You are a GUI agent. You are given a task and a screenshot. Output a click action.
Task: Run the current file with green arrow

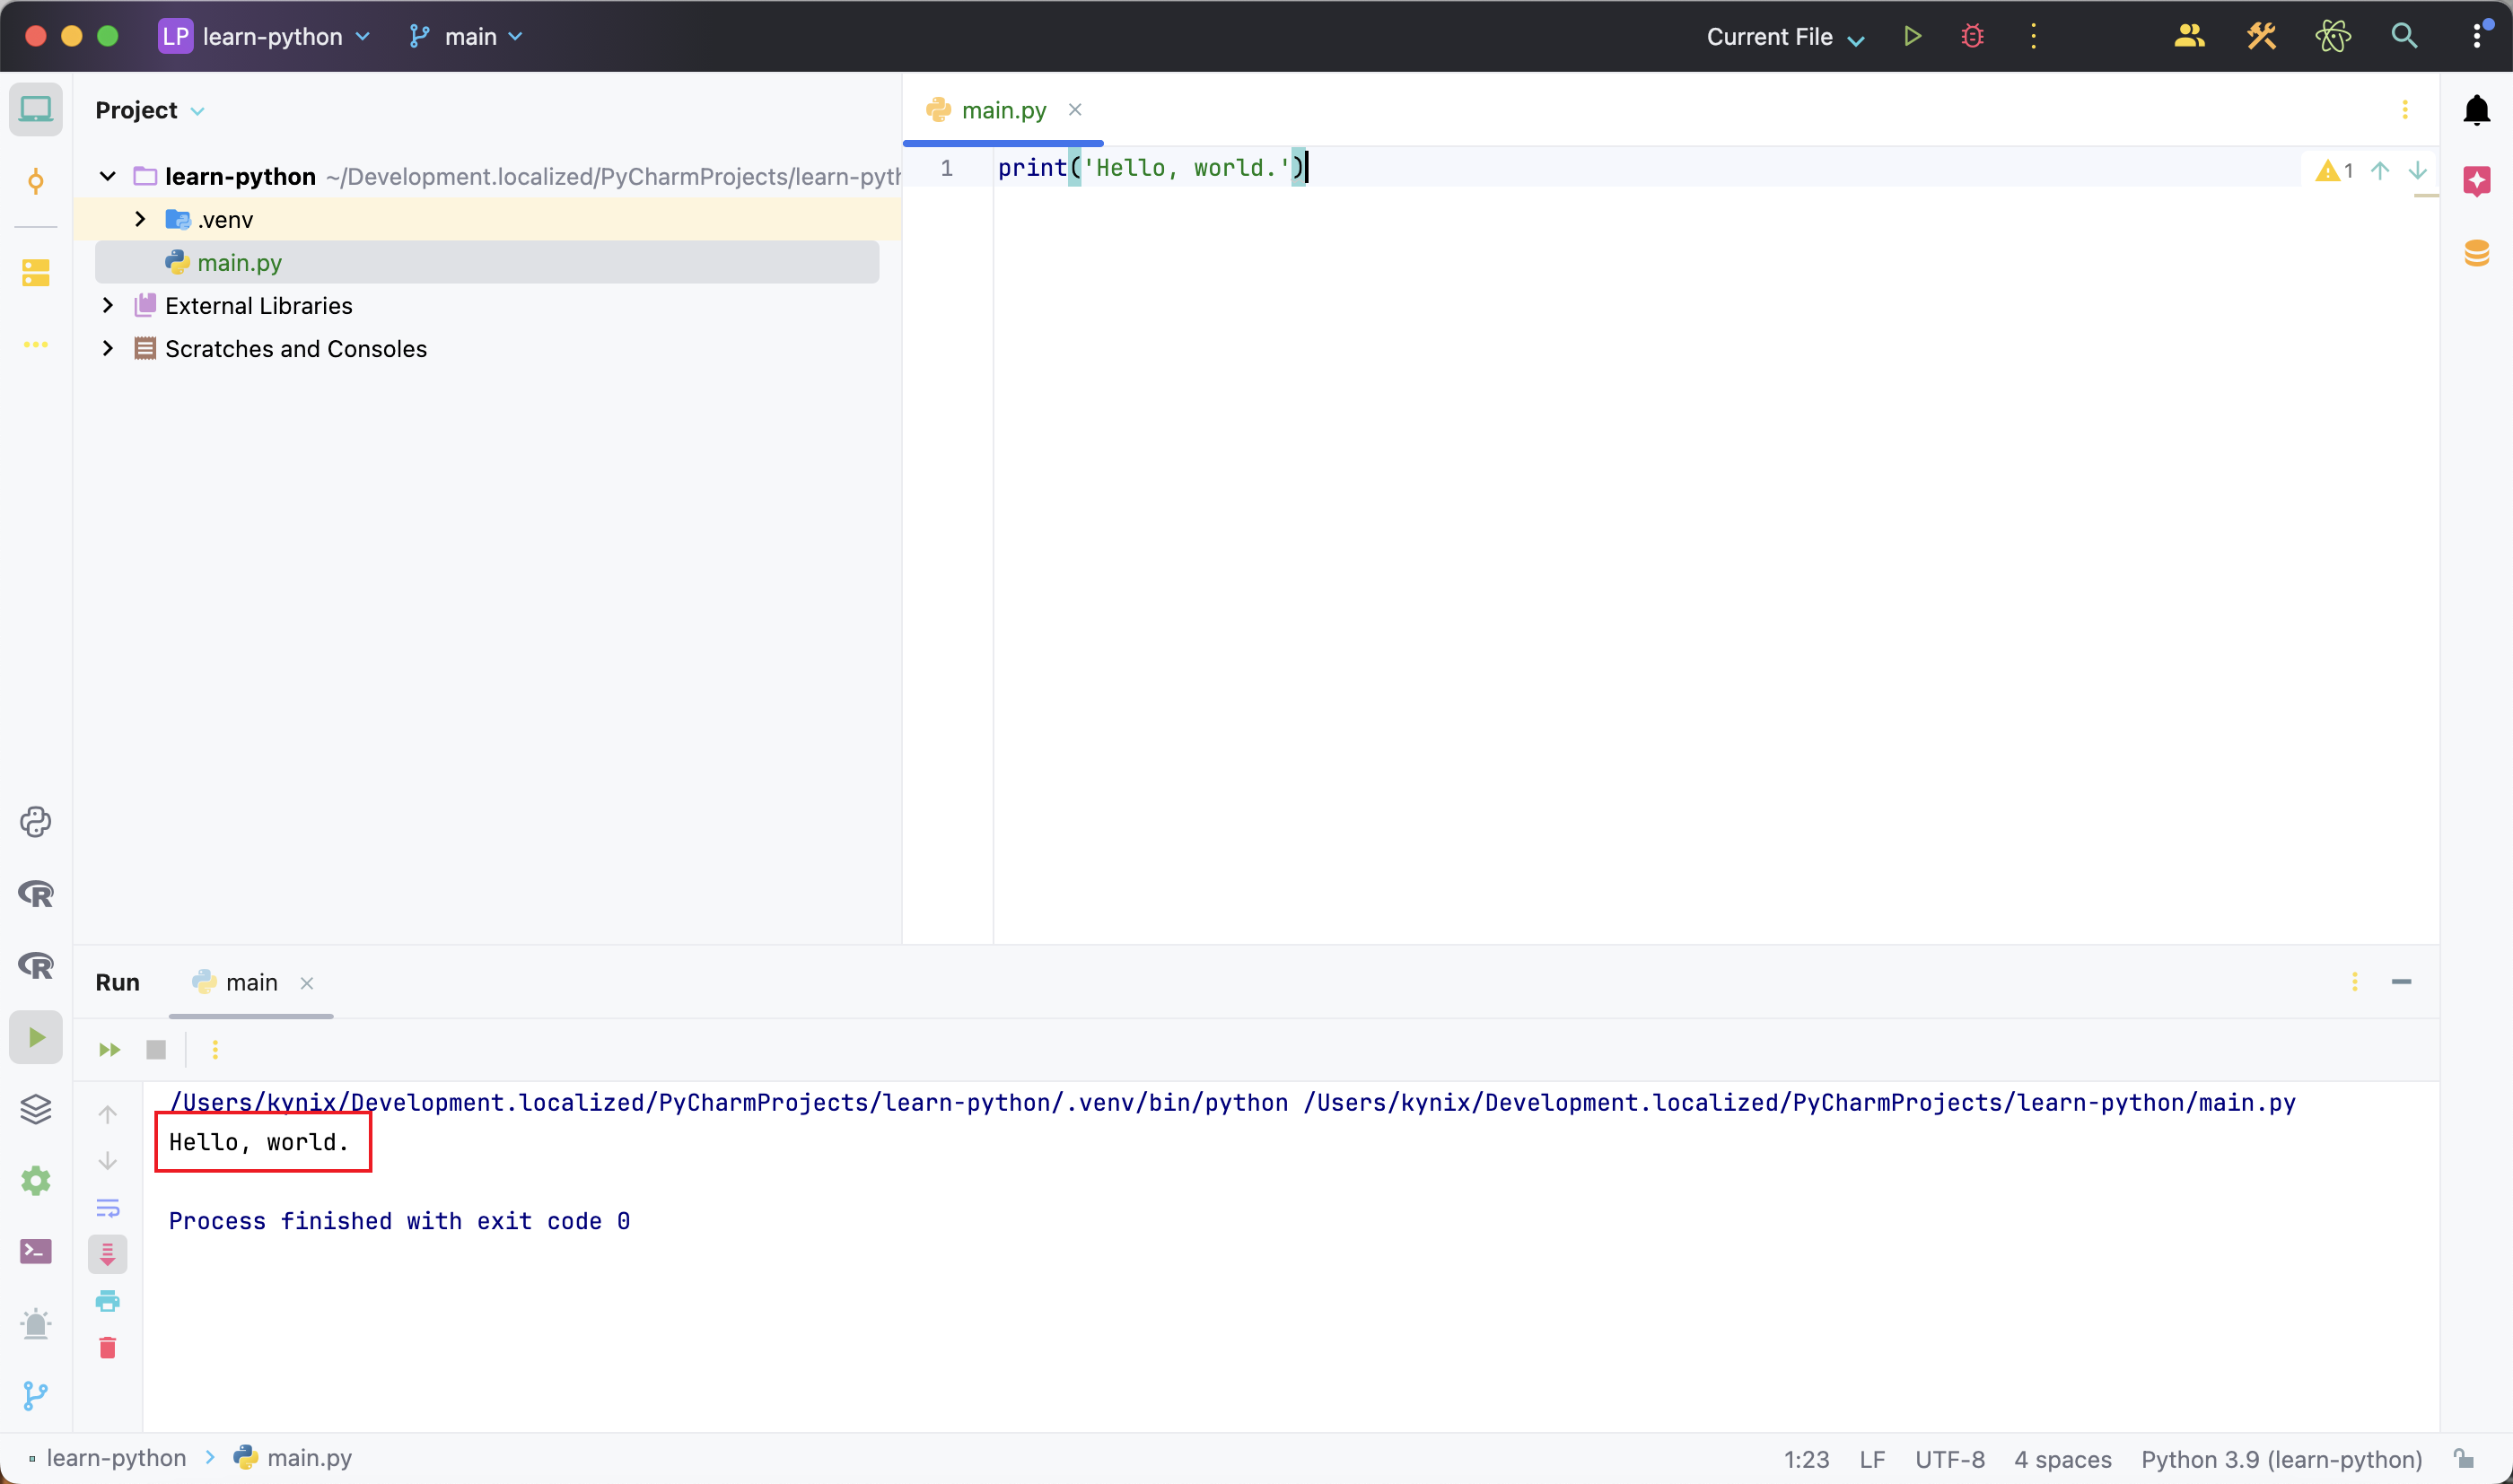(x=1912, y=37)
